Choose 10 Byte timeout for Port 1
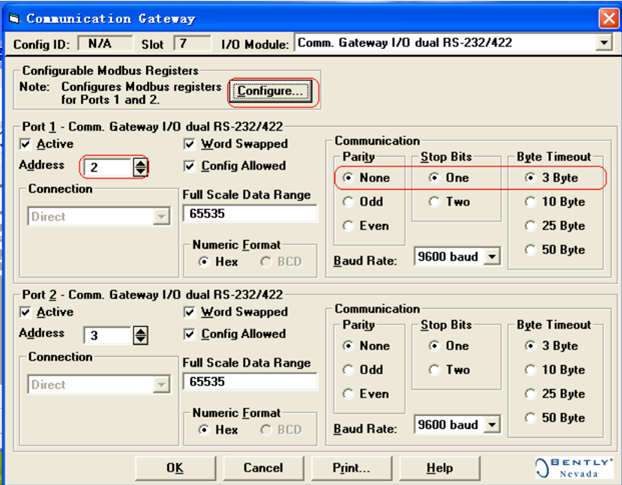The width and height of the screenshot is (622, 485). click(530, 202)
